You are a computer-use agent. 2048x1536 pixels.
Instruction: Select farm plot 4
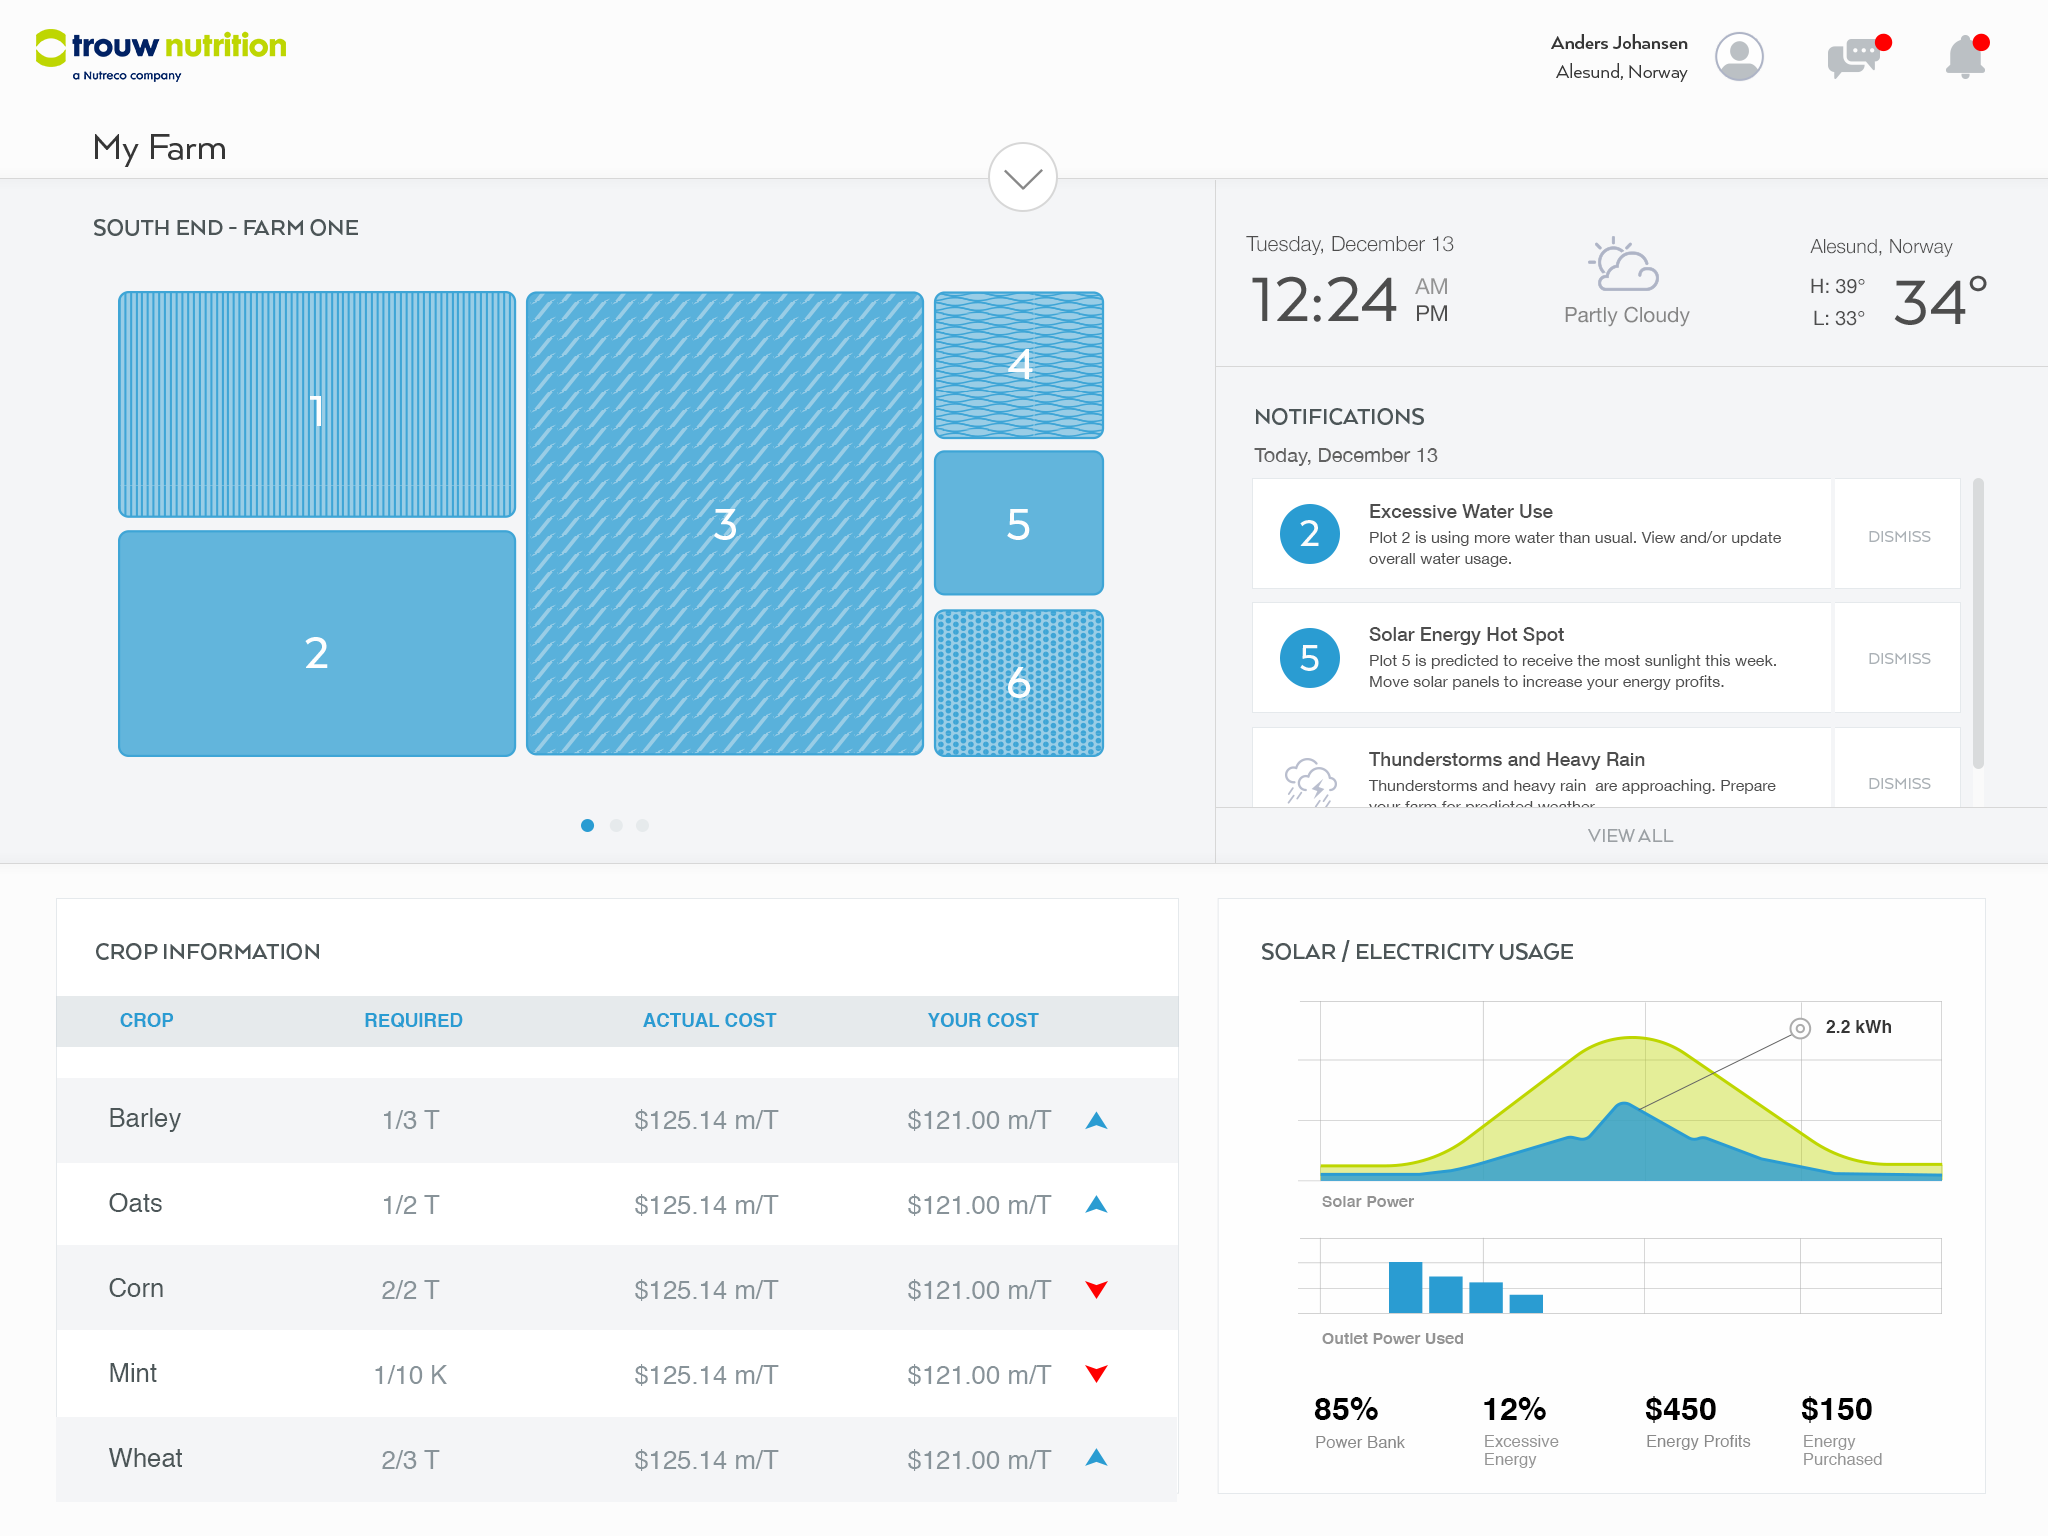tap(1019, 365)
